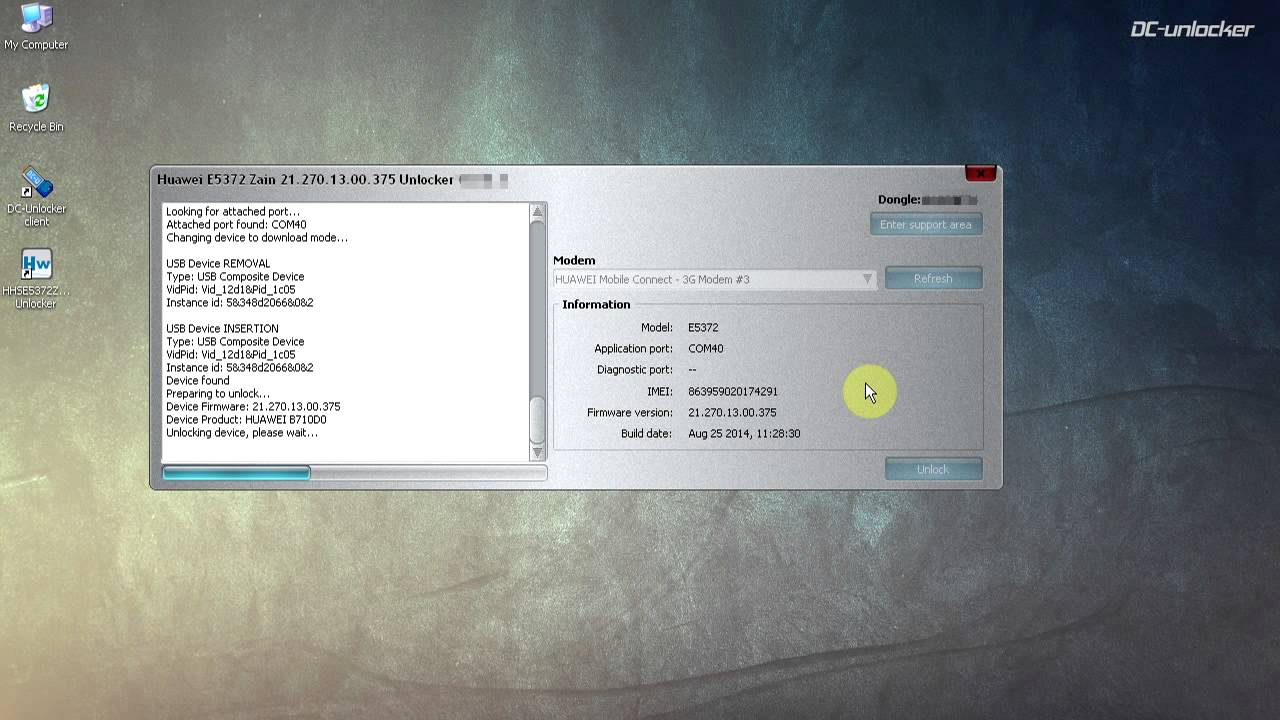Click the Dongle label

pos(899,200)
